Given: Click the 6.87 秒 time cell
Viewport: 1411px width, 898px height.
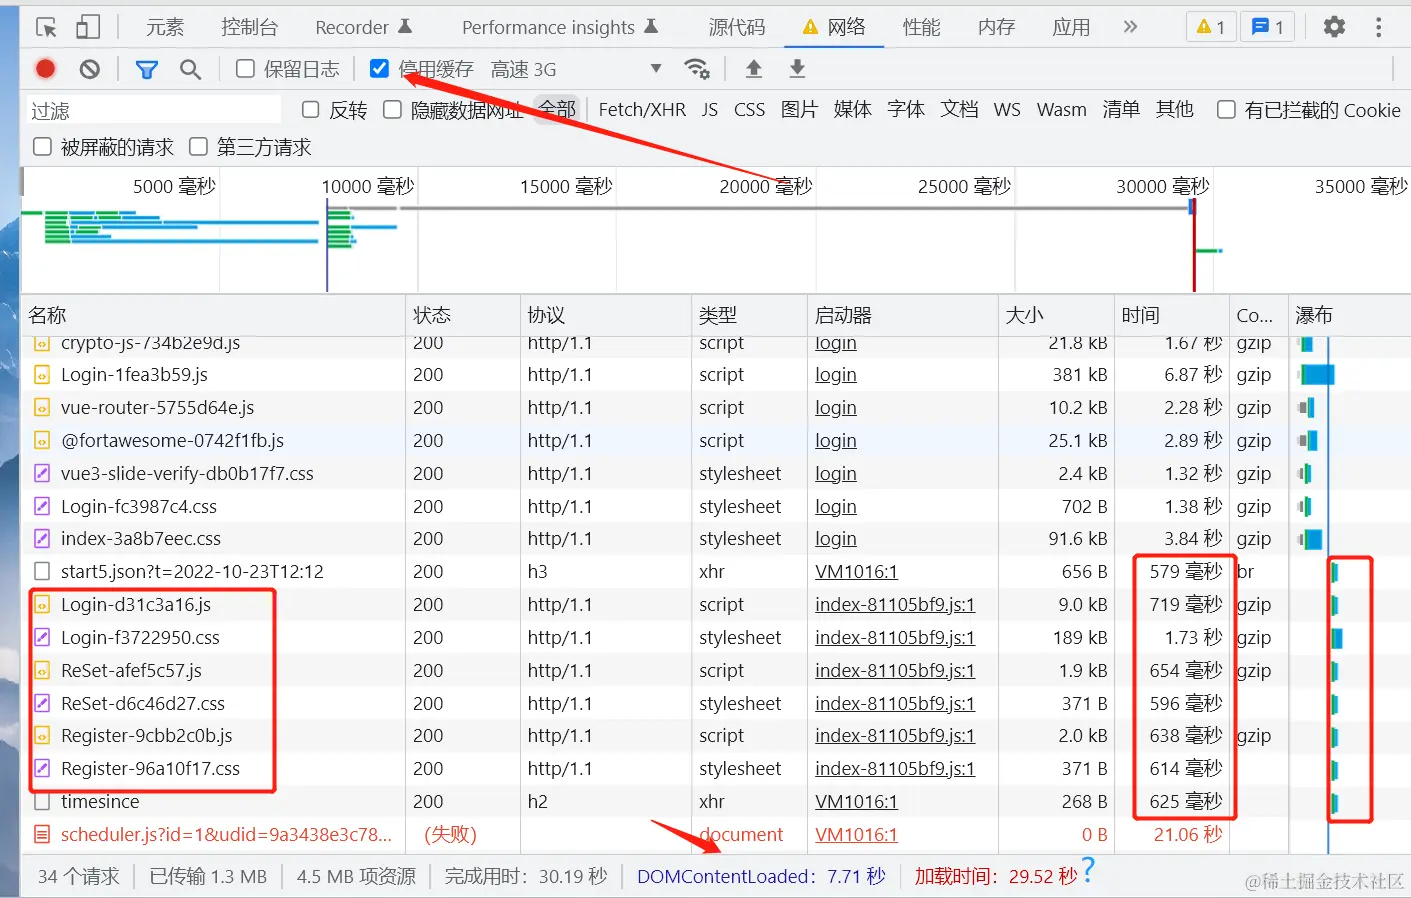Looking at the screenshot, I should point(1193,375).
